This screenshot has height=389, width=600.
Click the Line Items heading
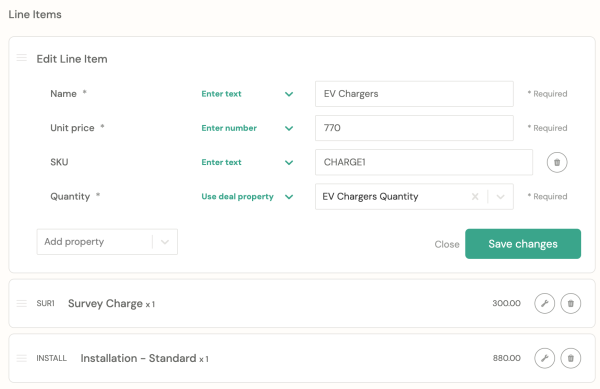pyautogui.click(x=35, y=15)
